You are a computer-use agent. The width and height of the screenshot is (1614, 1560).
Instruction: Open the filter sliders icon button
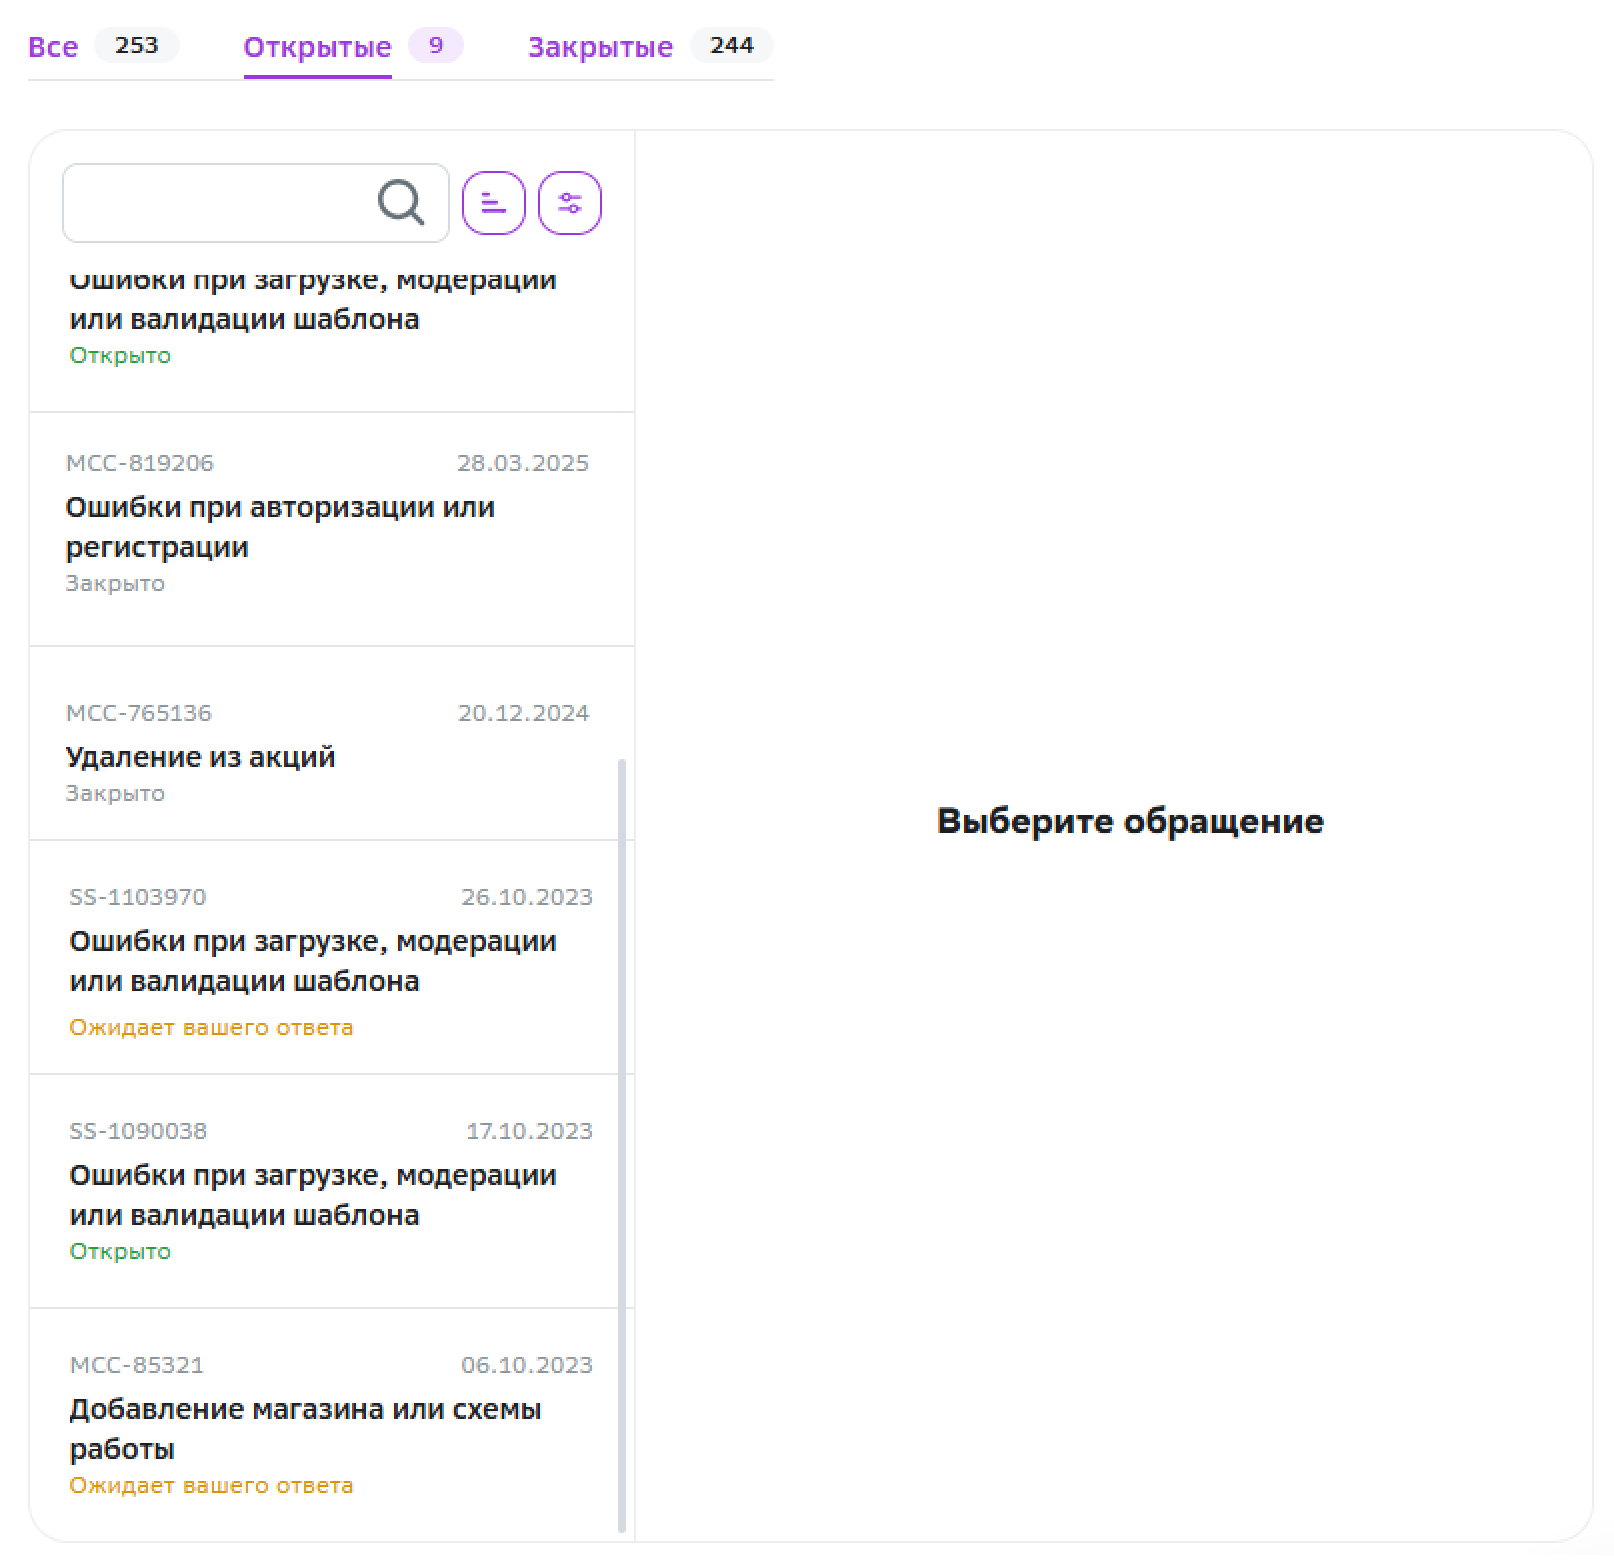click(570, 203)
